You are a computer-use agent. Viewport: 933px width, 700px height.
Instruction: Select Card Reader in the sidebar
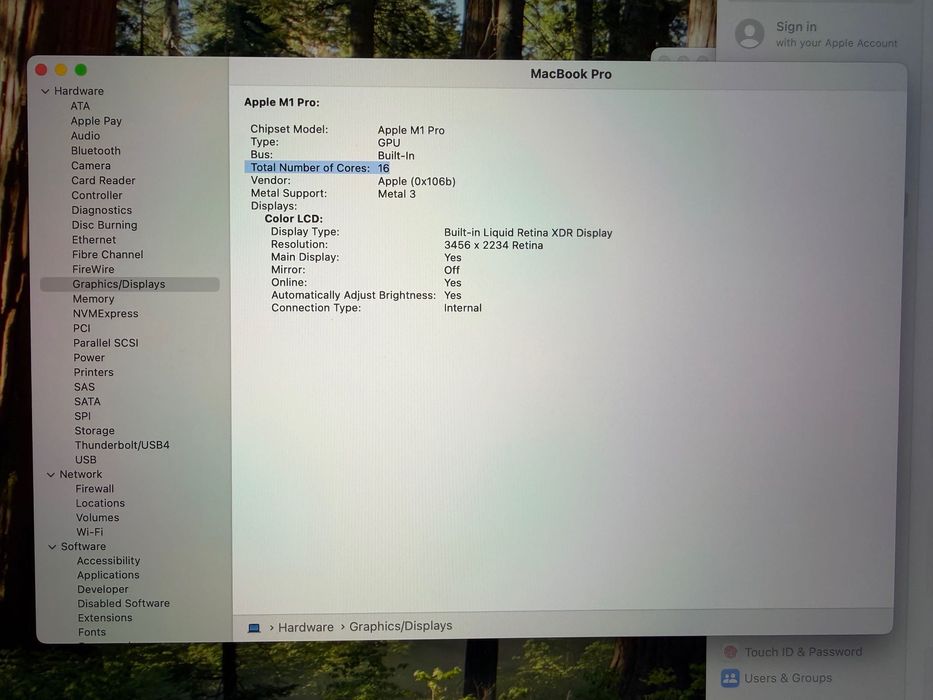(103, 180)
